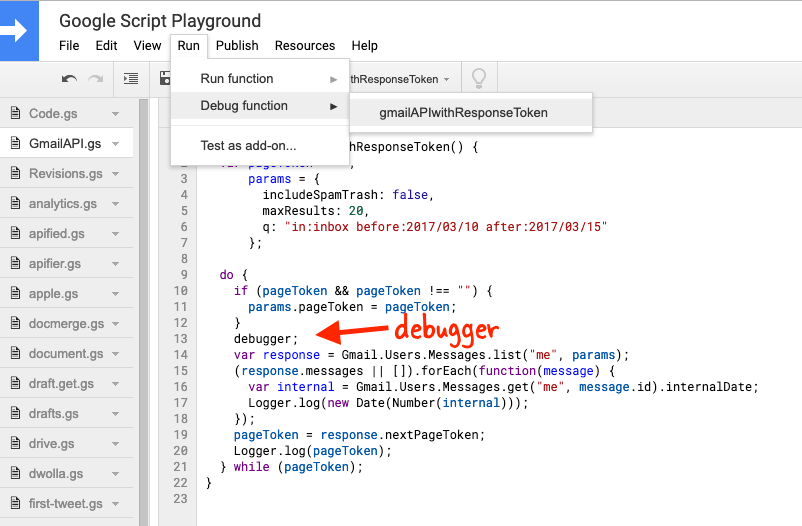
Task: Click the file icon beside docmerge.gs
Action: (15, 323)
